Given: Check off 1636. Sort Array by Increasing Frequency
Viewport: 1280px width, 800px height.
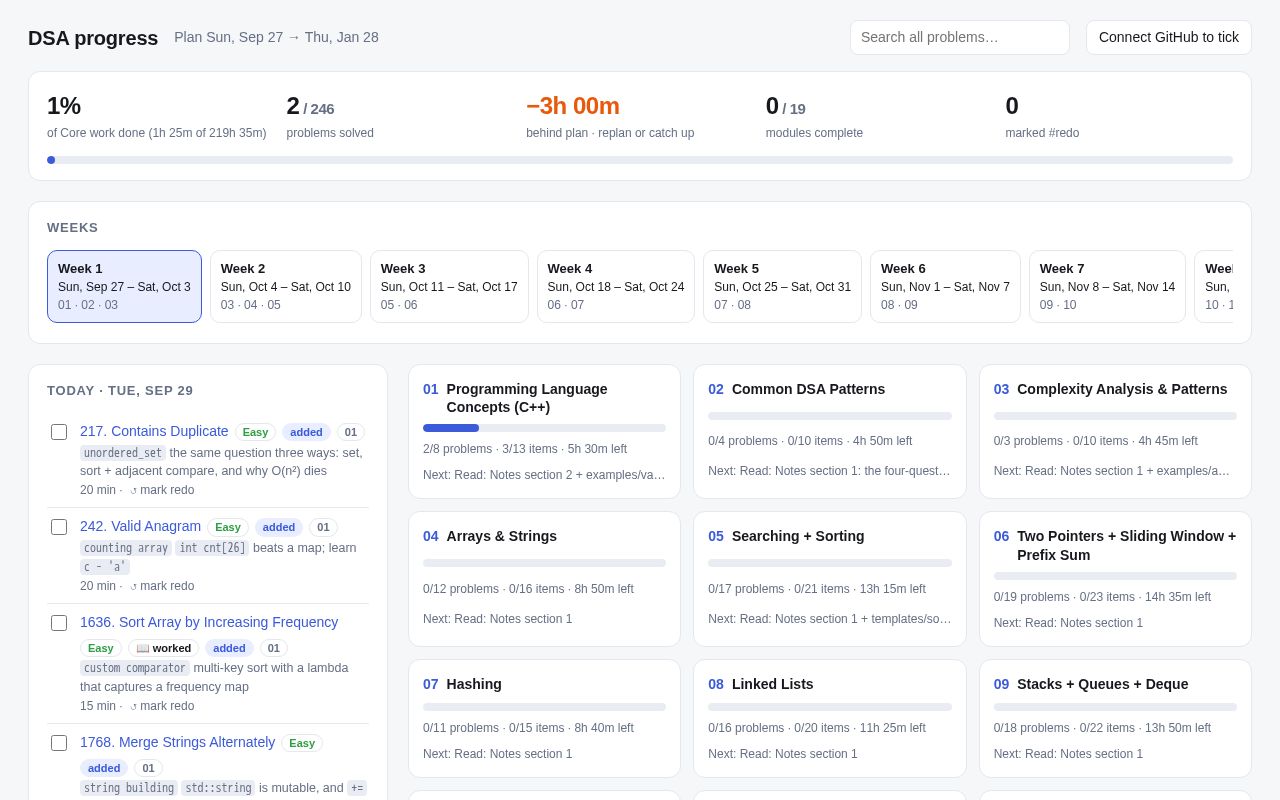Looking at the screenshot, I should coord(59,623).
